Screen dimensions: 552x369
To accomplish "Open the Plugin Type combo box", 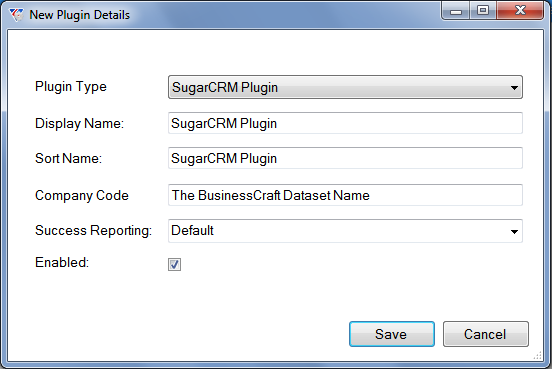I will [345, 87].
